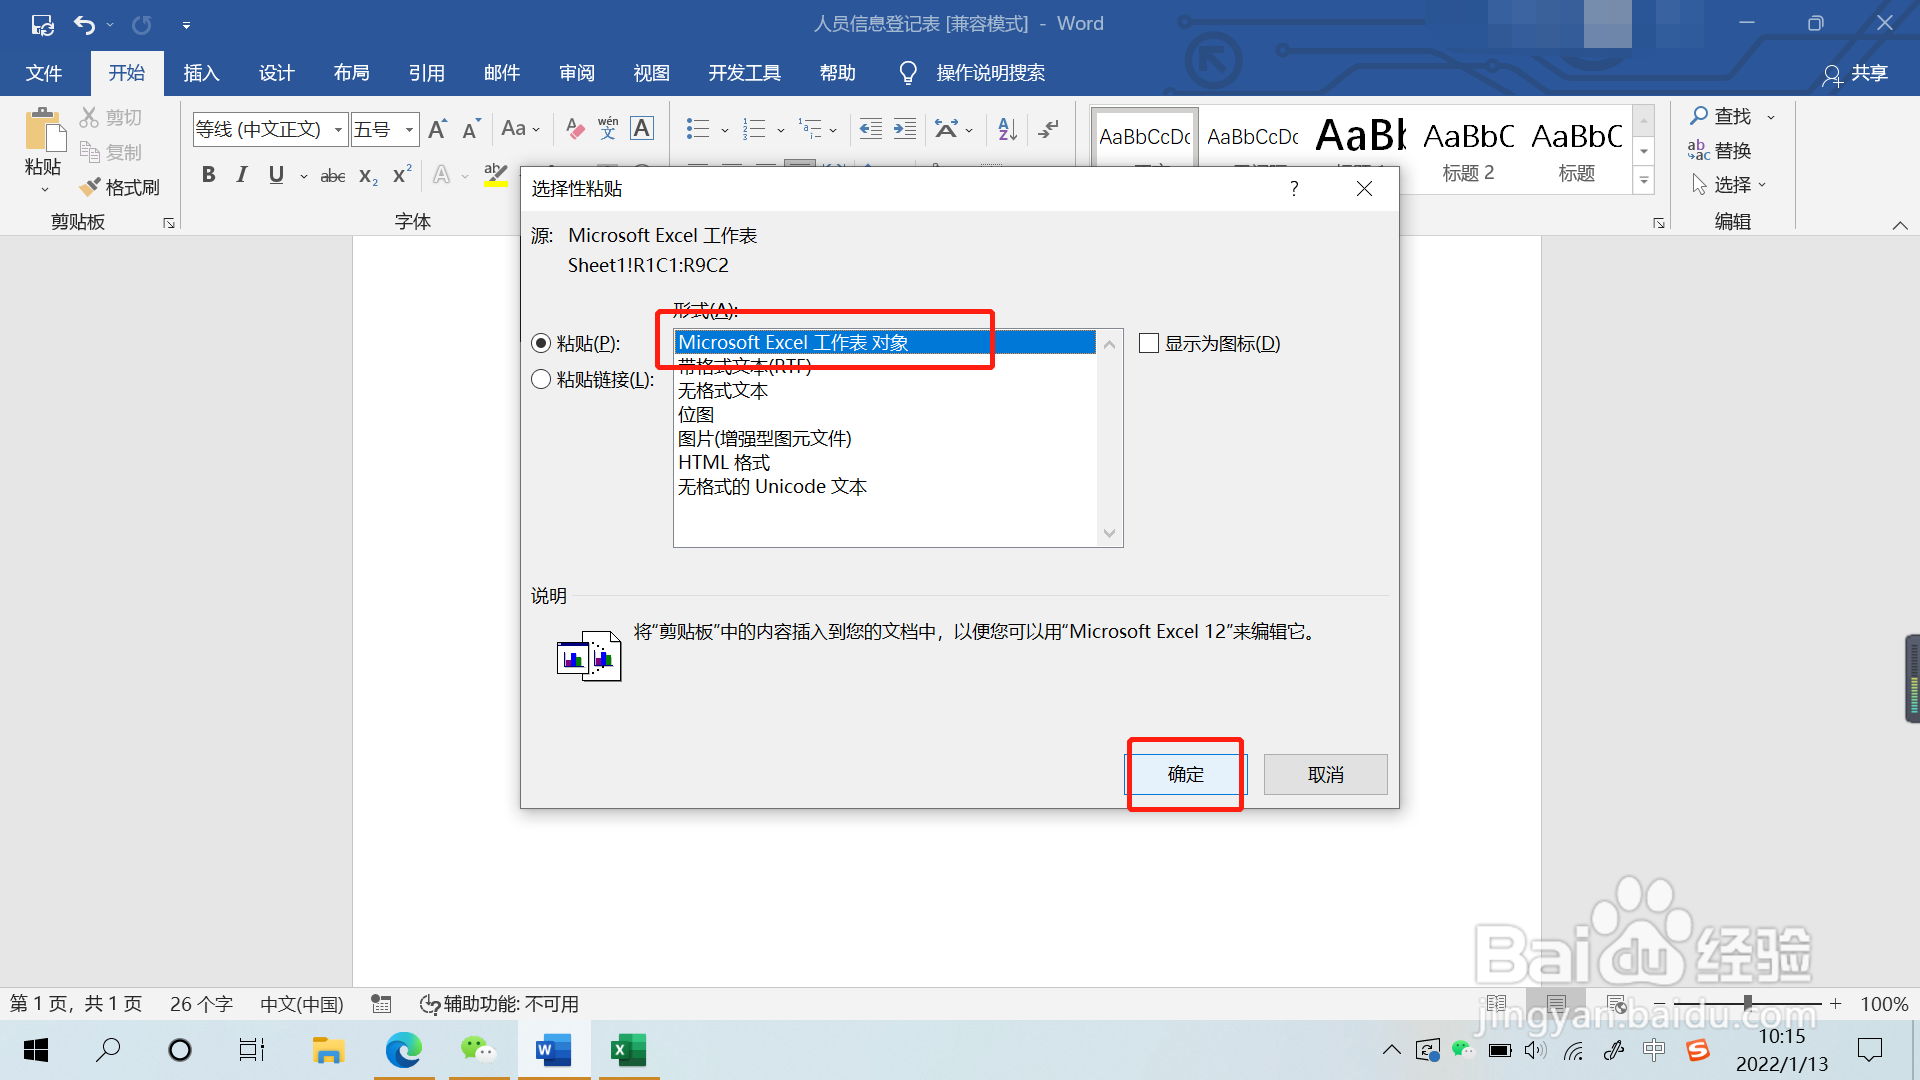1920x1080 pixels.
Task: Click the Bold formatting icon
Action: (x=208, y=175)
